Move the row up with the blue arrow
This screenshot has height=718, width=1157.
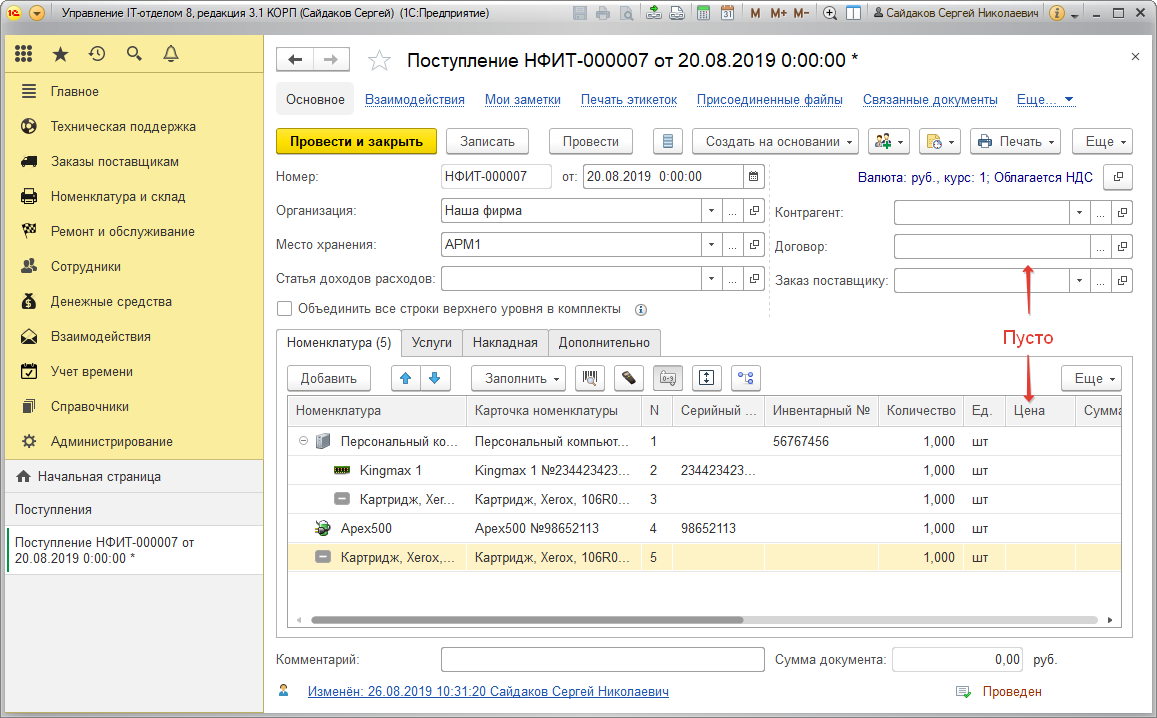click(x=405, y=378)
